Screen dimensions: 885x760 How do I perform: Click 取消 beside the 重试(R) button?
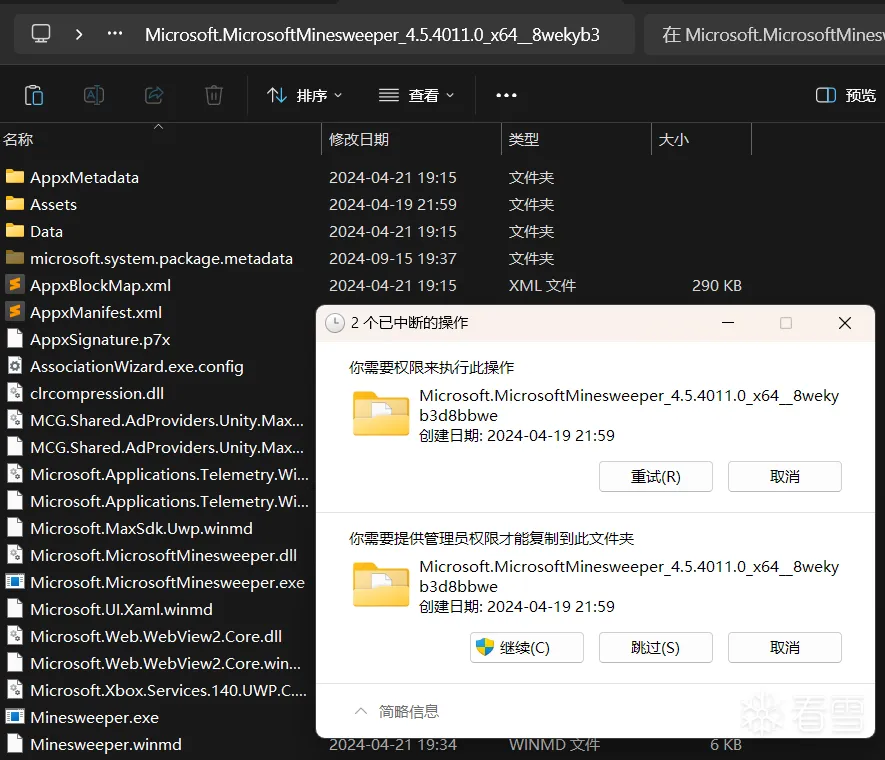click(x=785, y=477)
